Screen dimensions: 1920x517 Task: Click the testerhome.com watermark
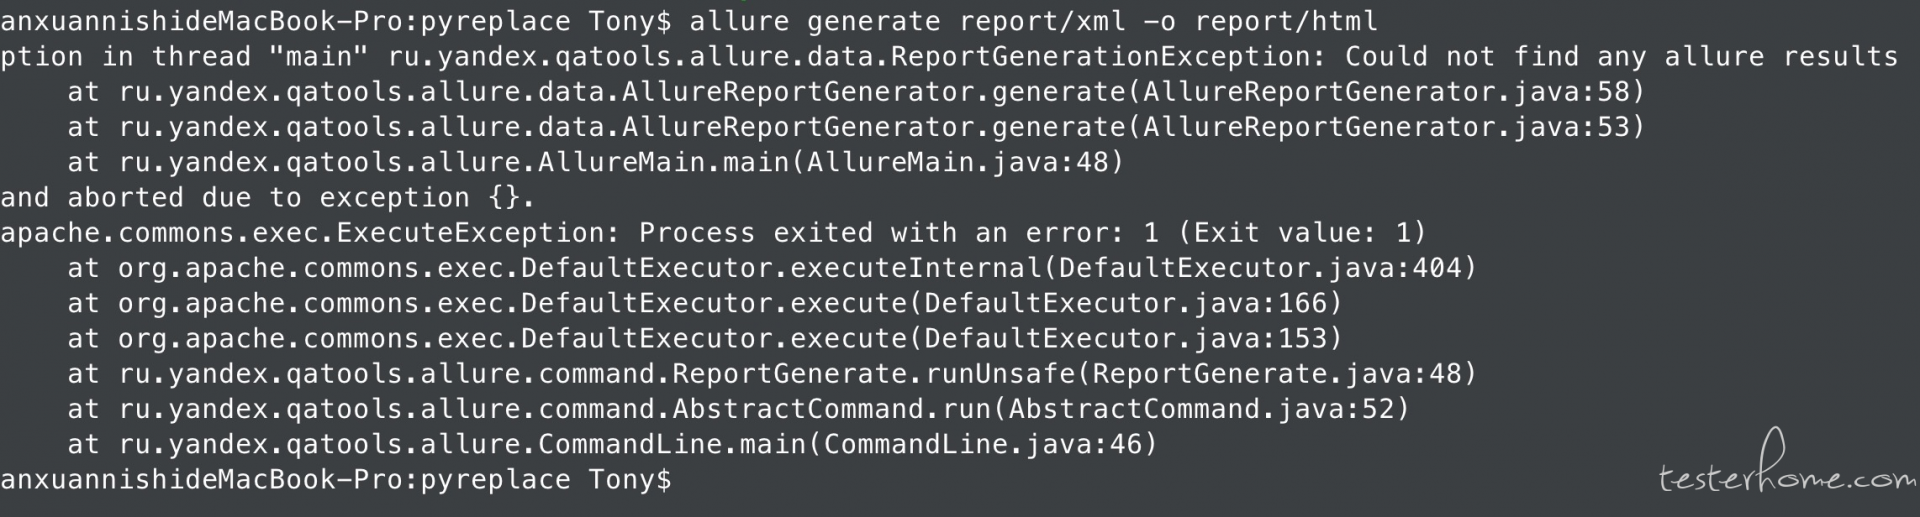click(1787, 468)
